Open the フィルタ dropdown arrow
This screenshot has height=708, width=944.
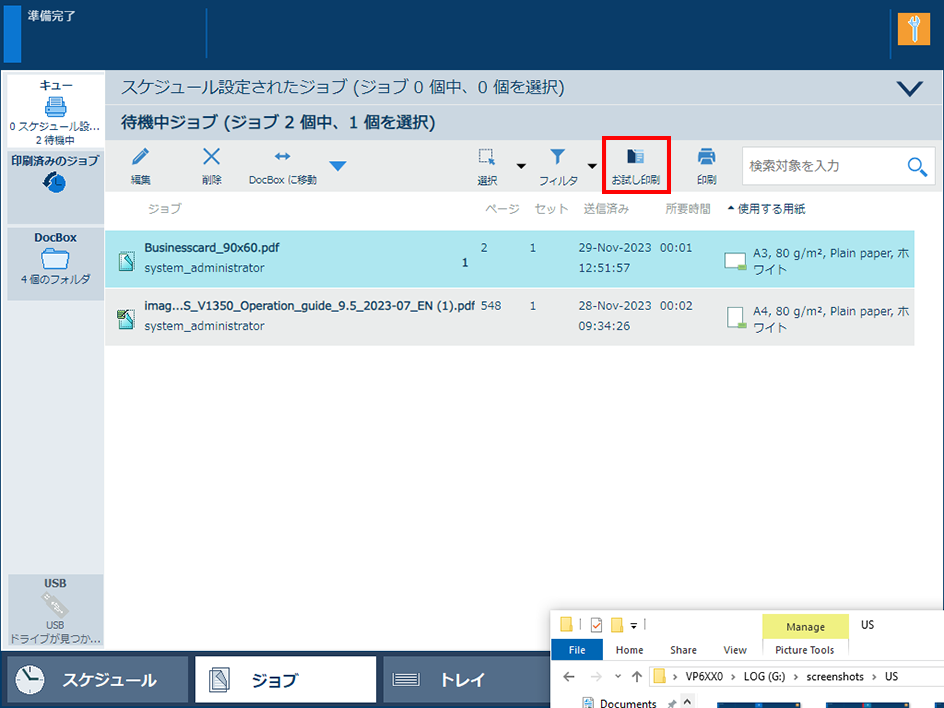592,166
